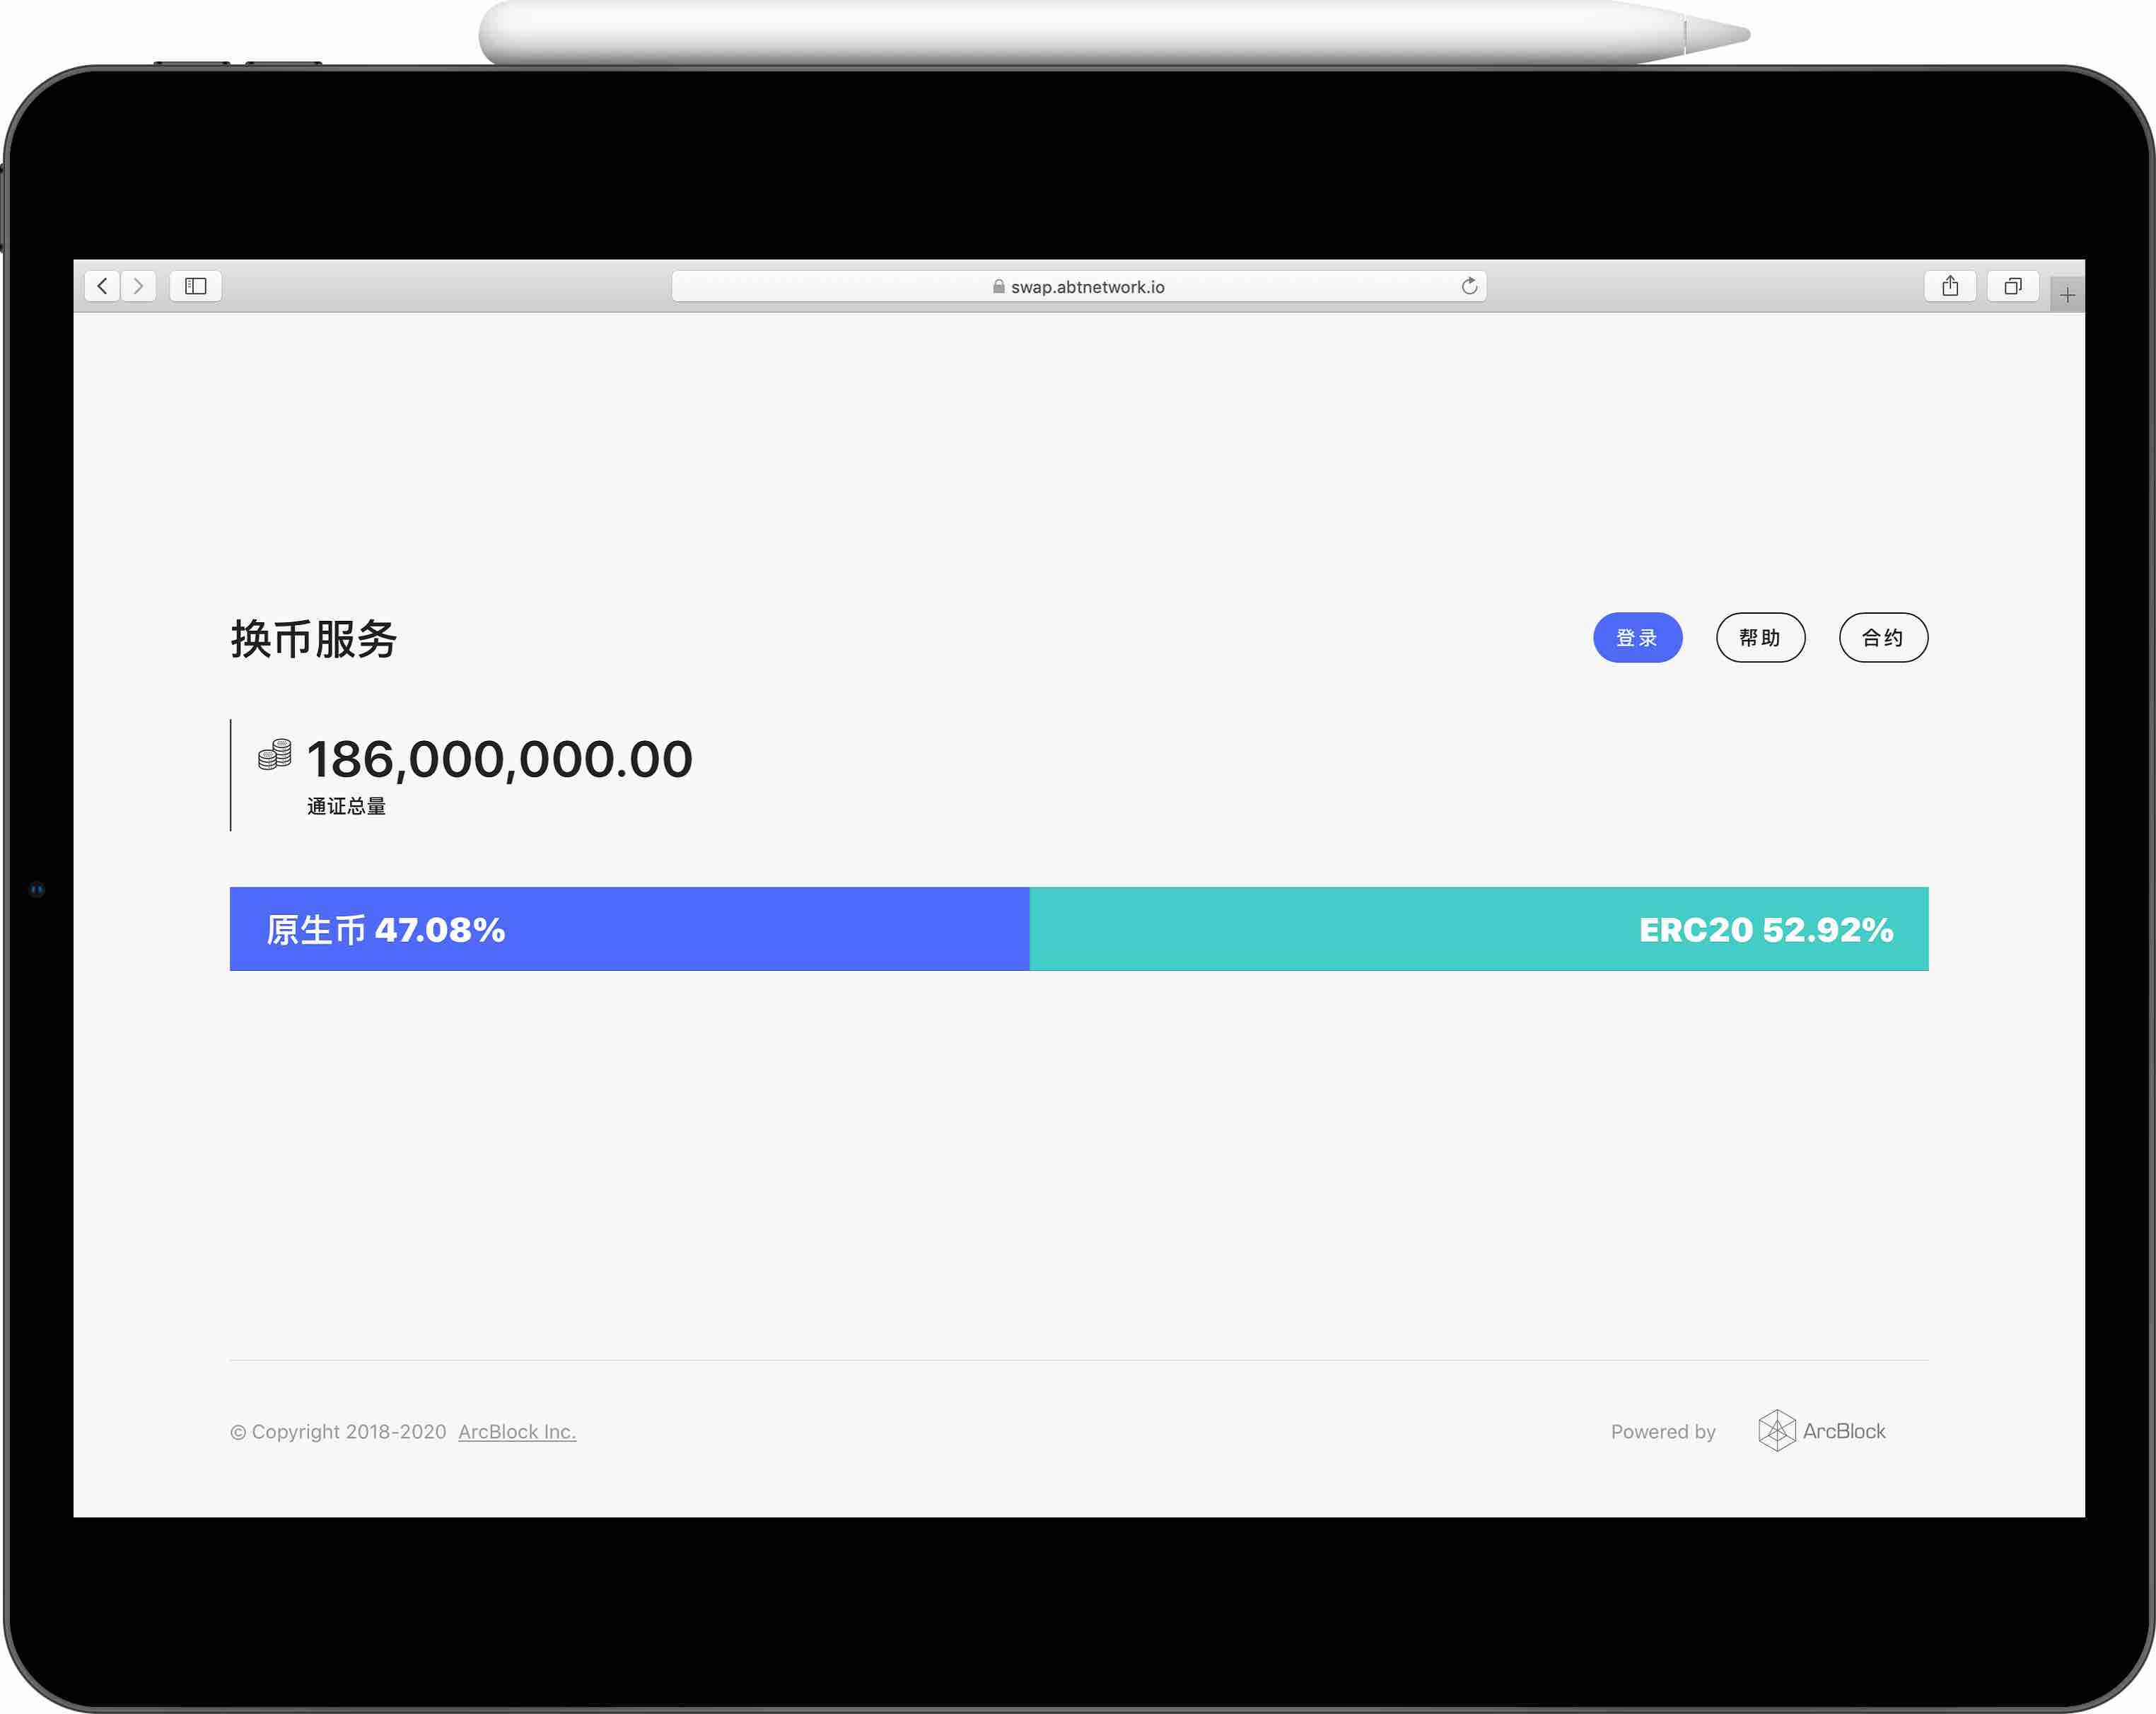
Task: Click the blue 原生币 47.08% bar segment
Action: pos(629,929)
